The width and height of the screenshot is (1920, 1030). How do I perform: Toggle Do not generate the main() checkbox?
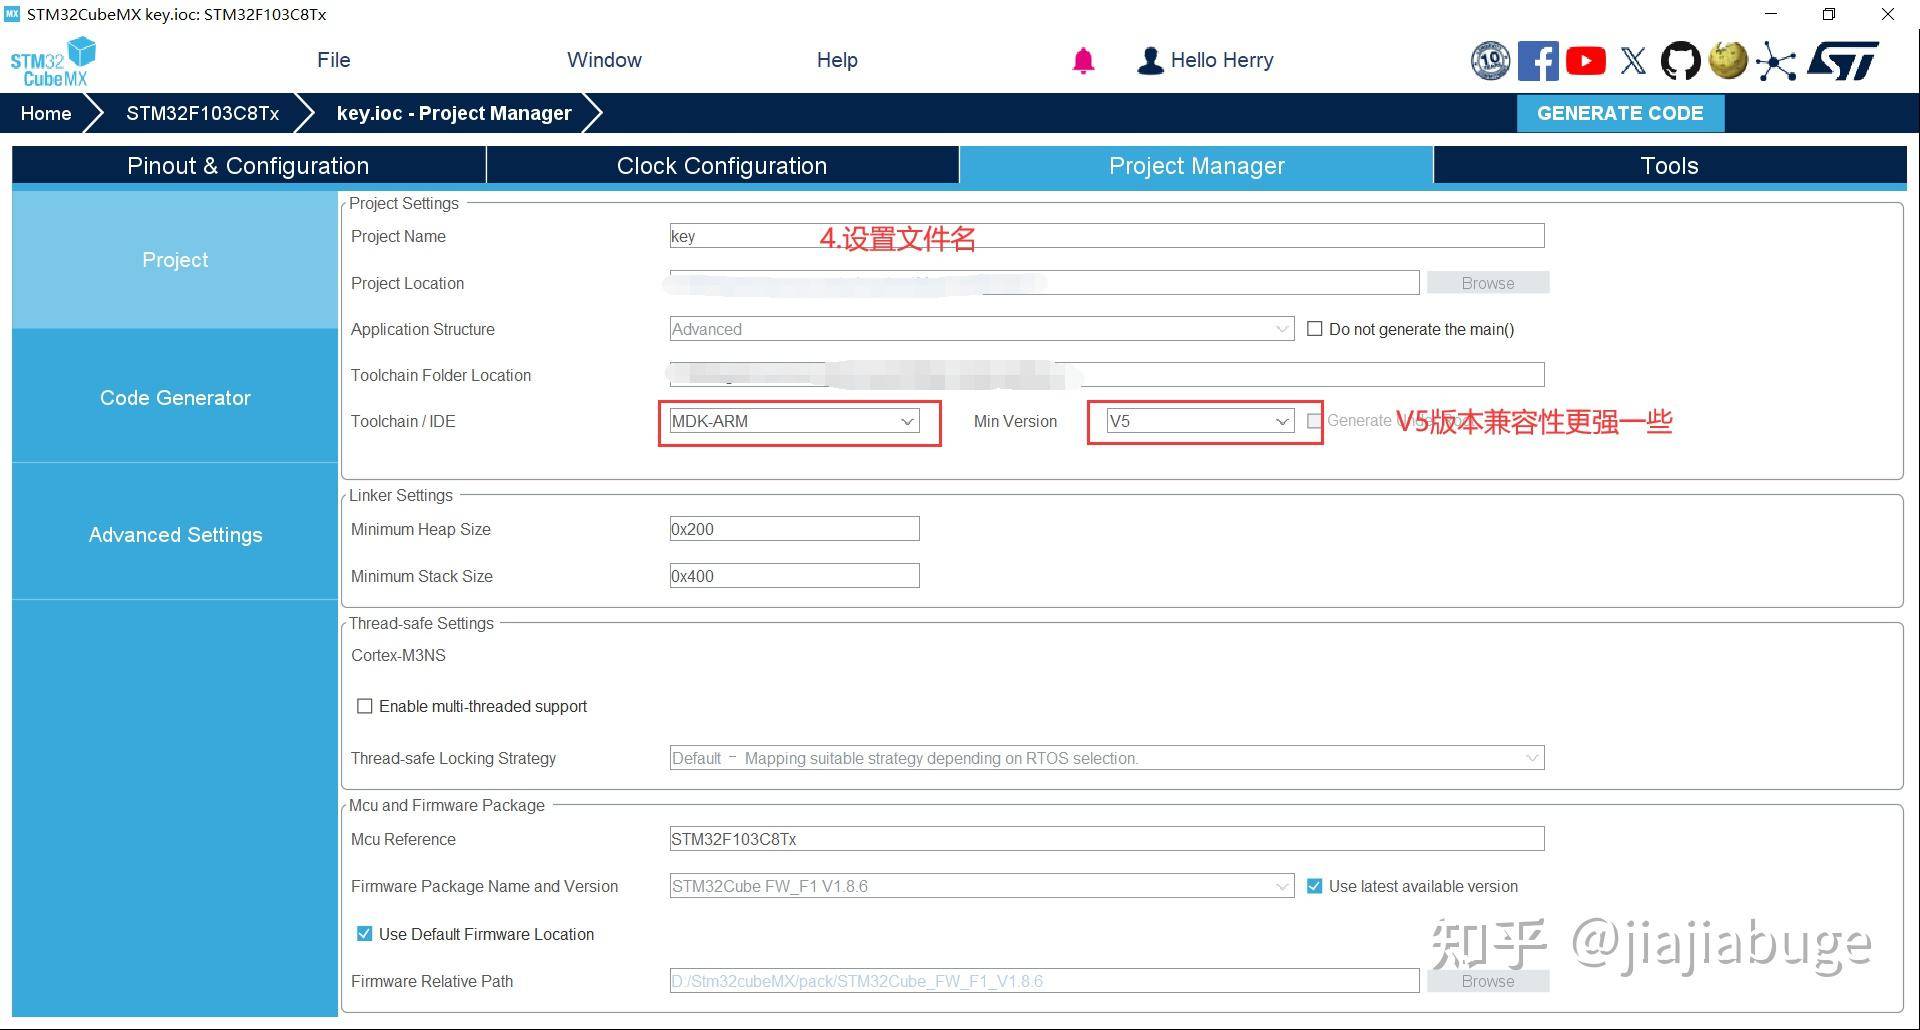pos(1315,329)
